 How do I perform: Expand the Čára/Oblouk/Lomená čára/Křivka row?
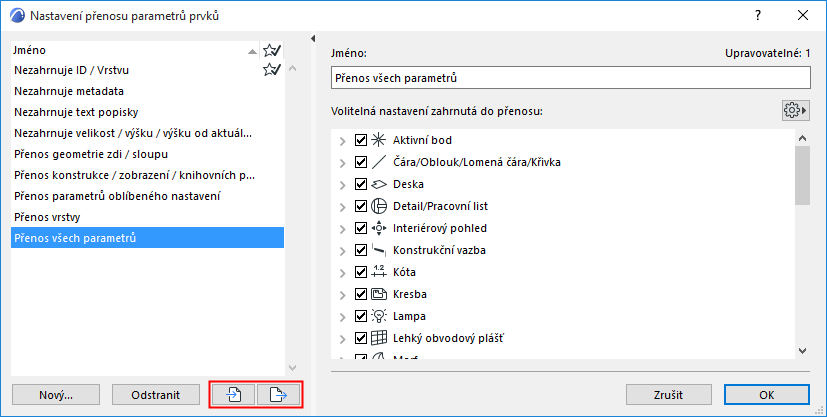(x=343, y=162)
